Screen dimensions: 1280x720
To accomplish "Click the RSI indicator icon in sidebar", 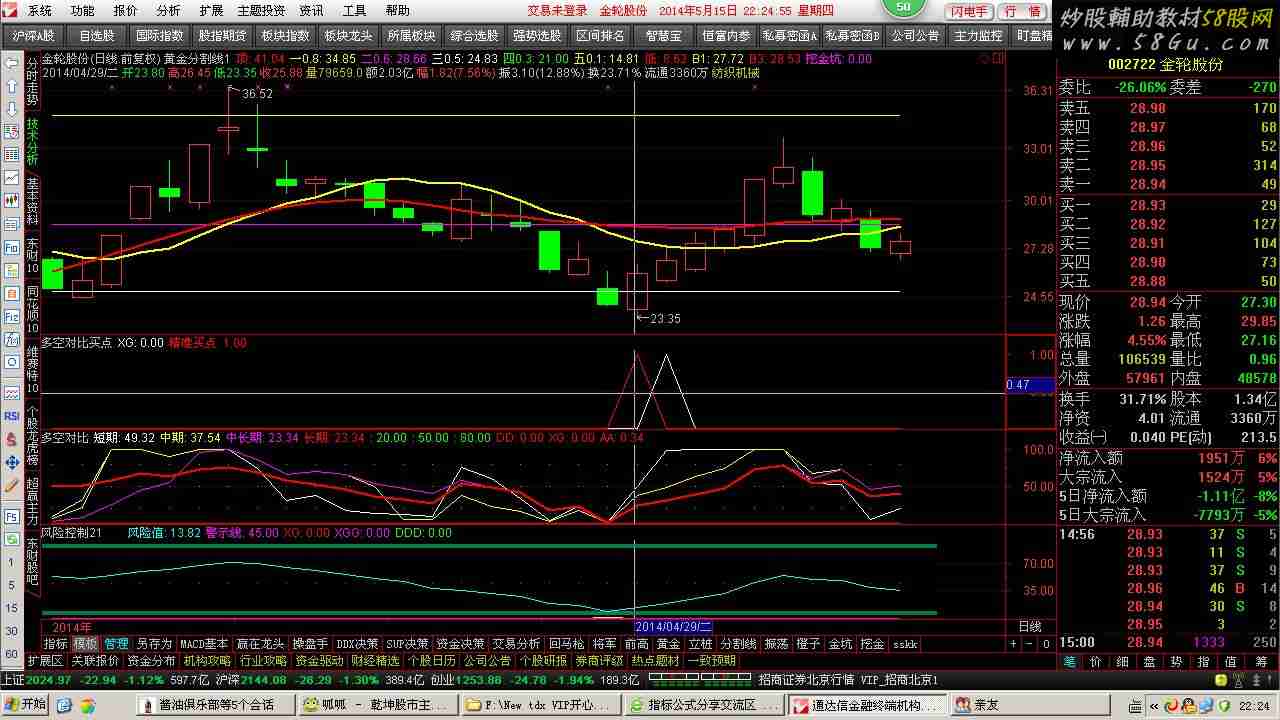I will 11,416.
